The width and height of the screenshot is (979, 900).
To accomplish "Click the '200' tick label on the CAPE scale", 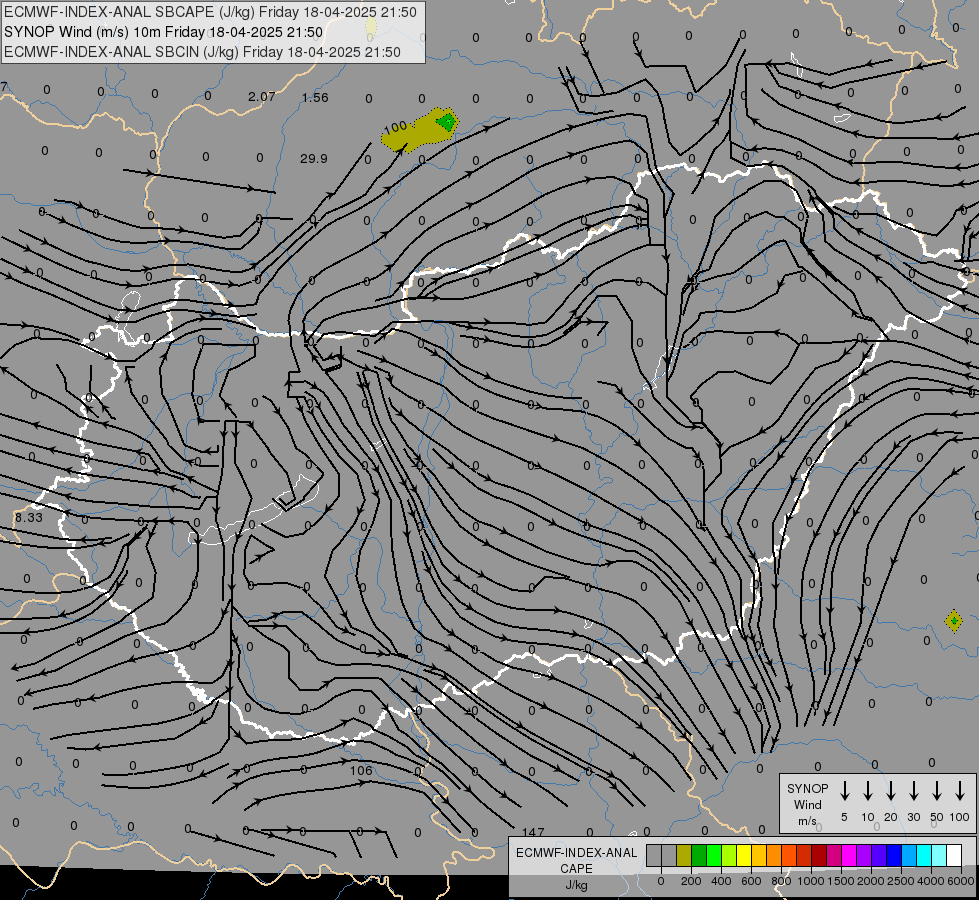I will [691, 881].
